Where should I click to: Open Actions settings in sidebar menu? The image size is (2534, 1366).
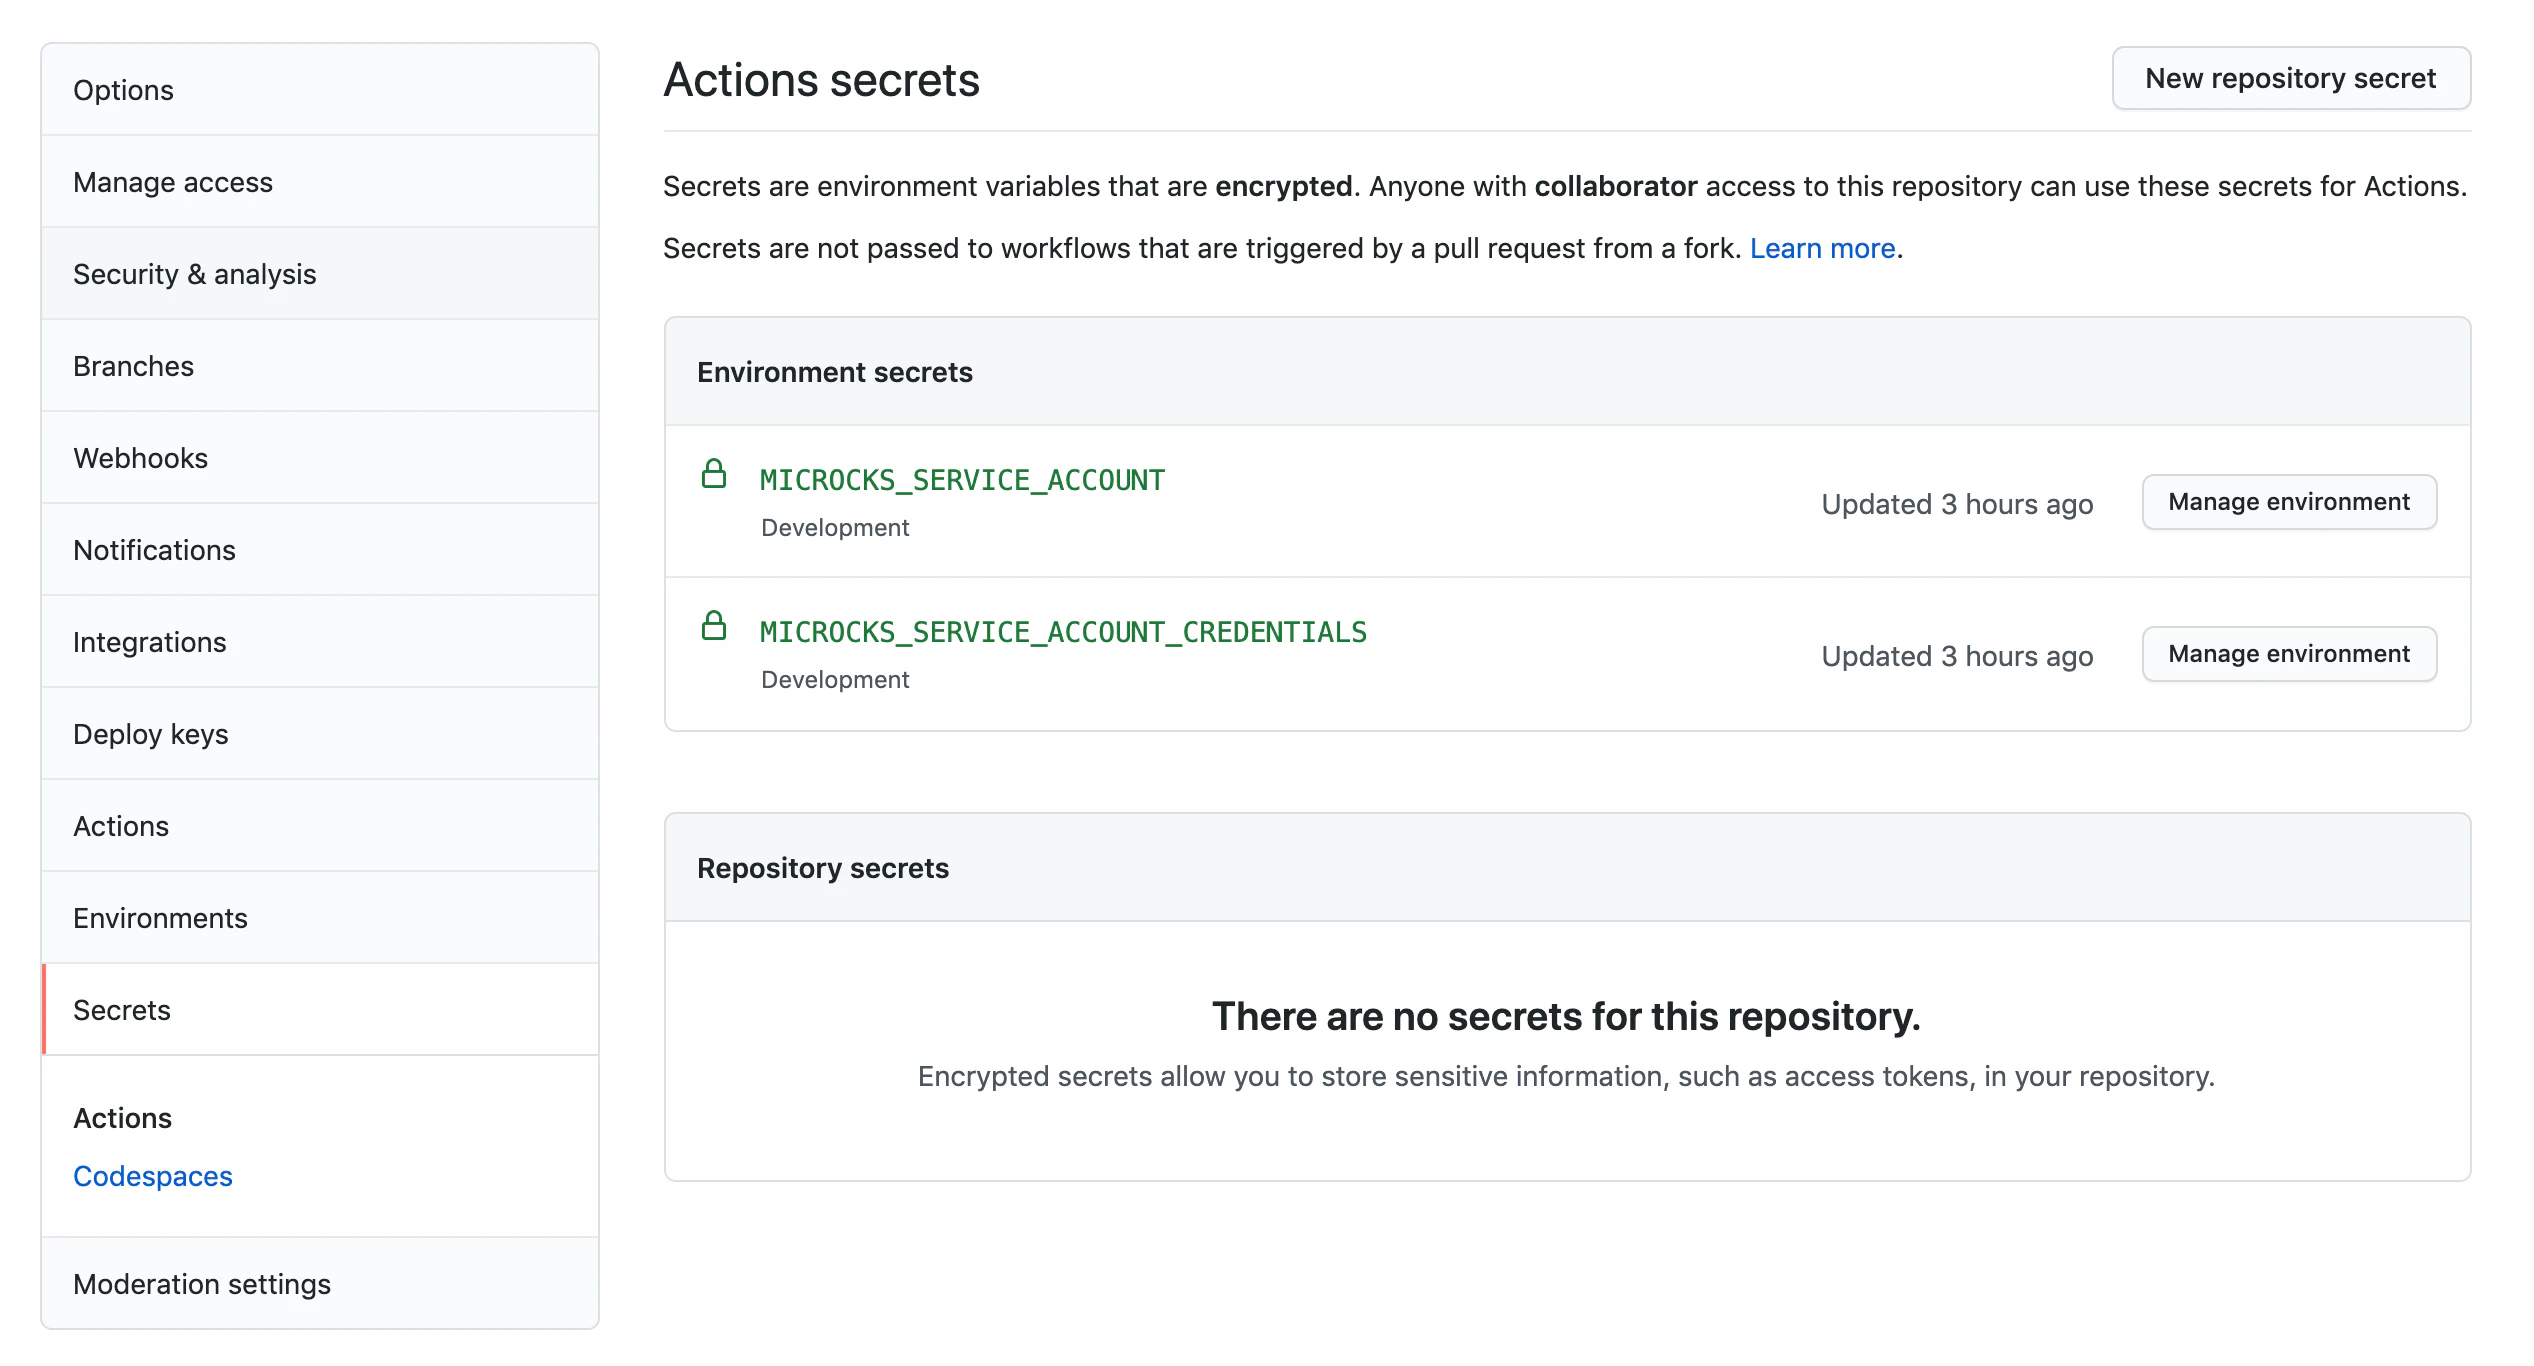point(121,826)
